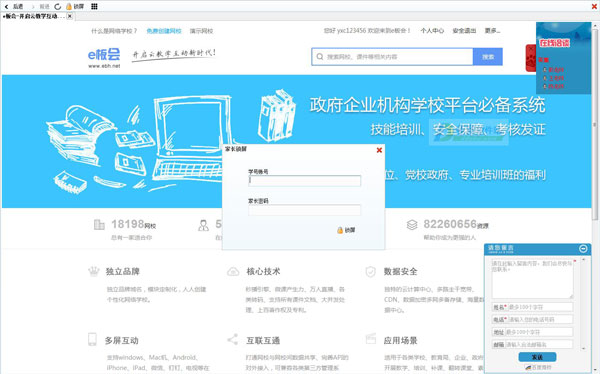600x374 pixels.
Task: Minimize the 请您留言 message panel
Action: [x=583, y=249]
